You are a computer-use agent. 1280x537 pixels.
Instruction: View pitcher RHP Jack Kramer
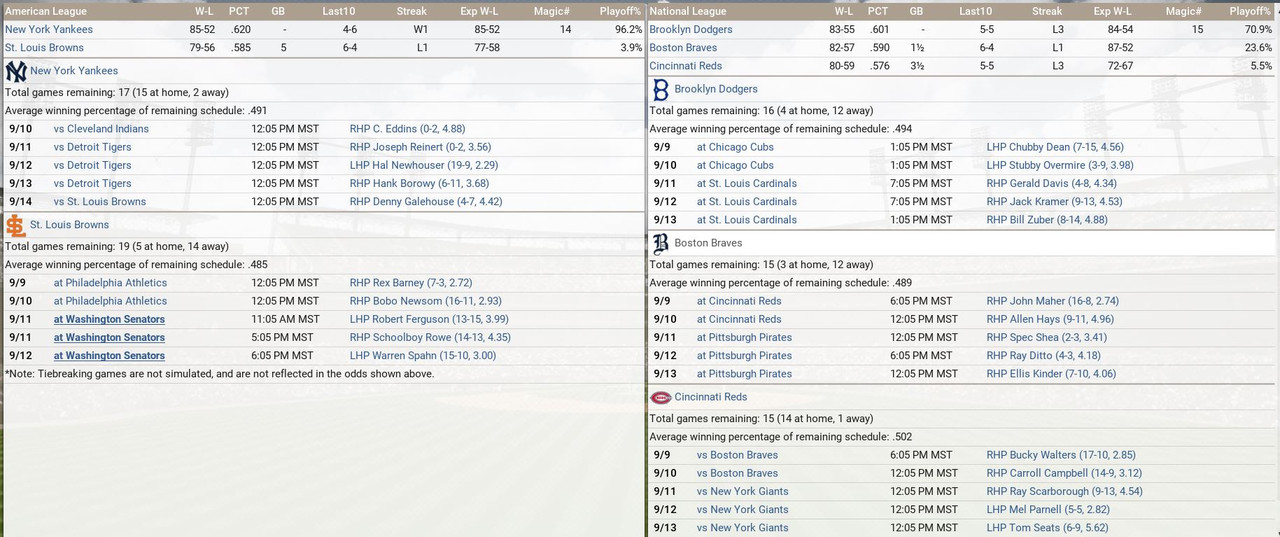click(x=1054, y=201)
